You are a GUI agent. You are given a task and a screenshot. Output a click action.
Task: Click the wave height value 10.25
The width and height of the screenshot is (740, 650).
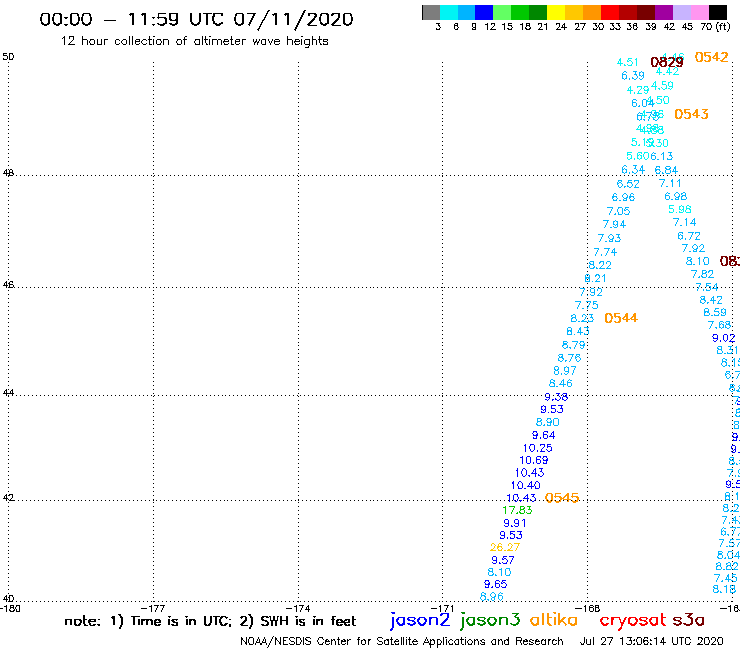pyautogui.click(x=538, y=448)
